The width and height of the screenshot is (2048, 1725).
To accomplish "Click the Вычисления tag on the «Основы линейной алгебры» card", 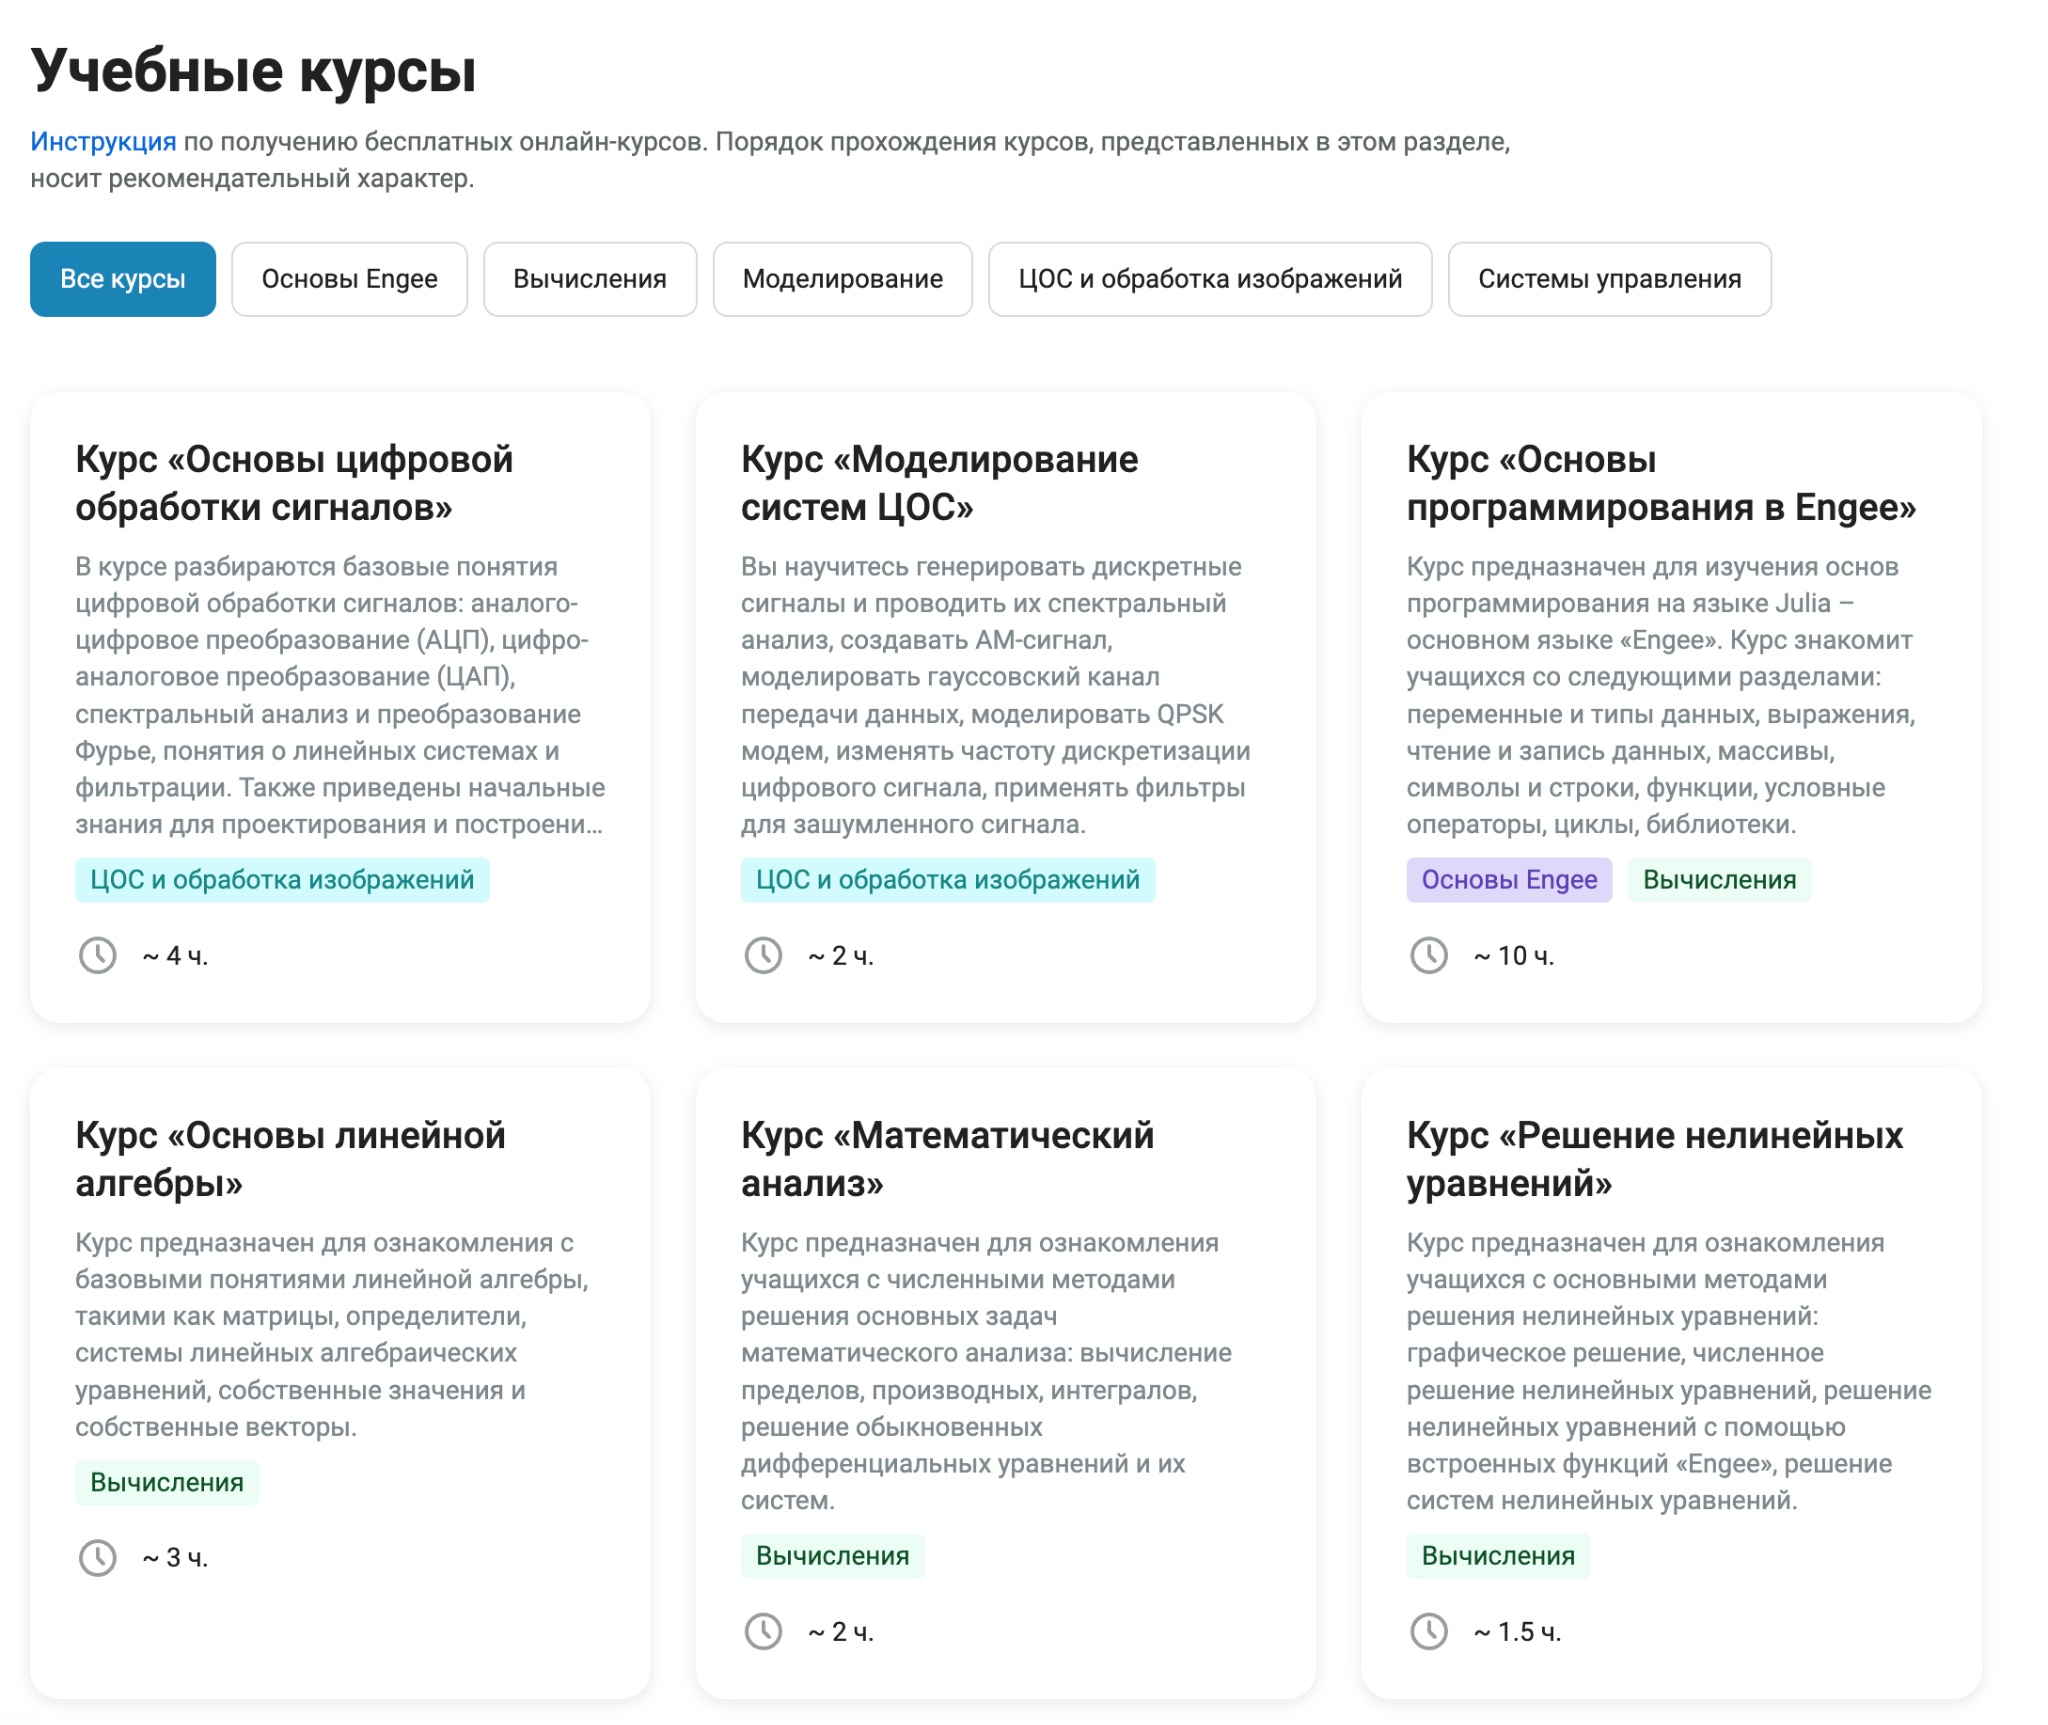I will tap(167, 1482).
